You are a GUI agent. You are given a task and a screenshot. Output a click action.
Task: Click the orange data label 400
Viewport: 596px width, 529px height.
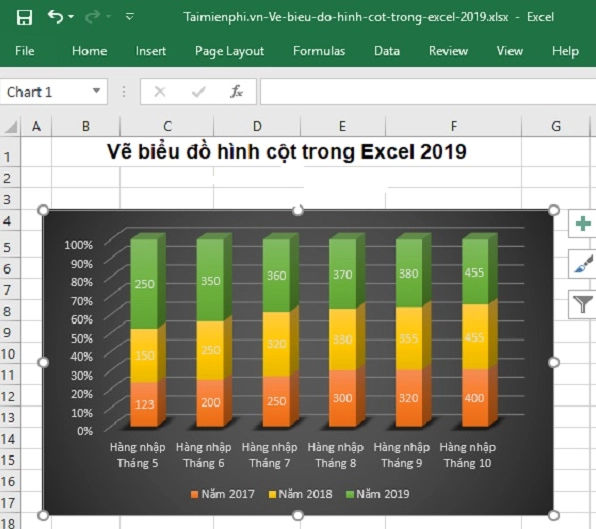474,398
